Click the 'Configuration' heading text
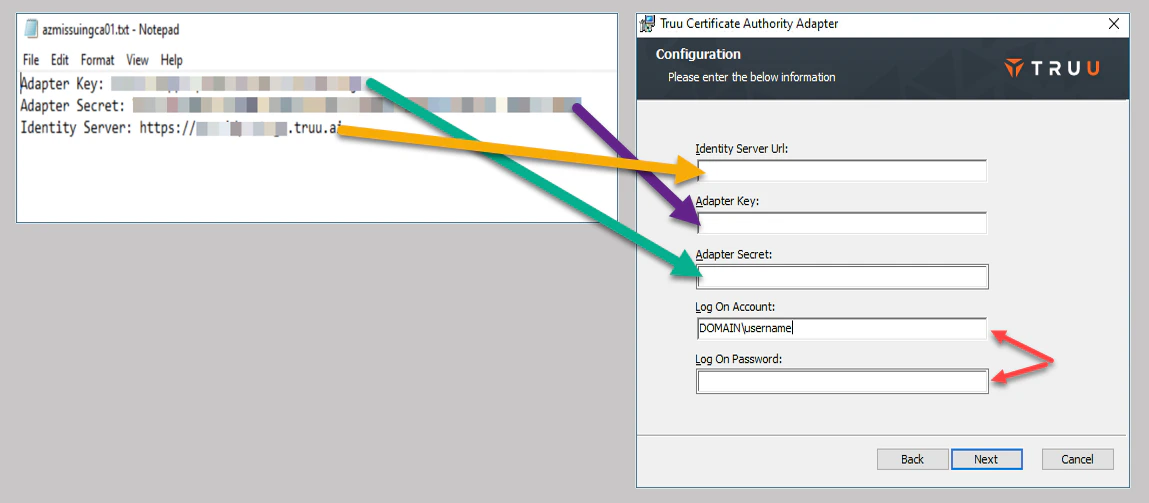This screenshot has height=503, width=1149. 698,54
